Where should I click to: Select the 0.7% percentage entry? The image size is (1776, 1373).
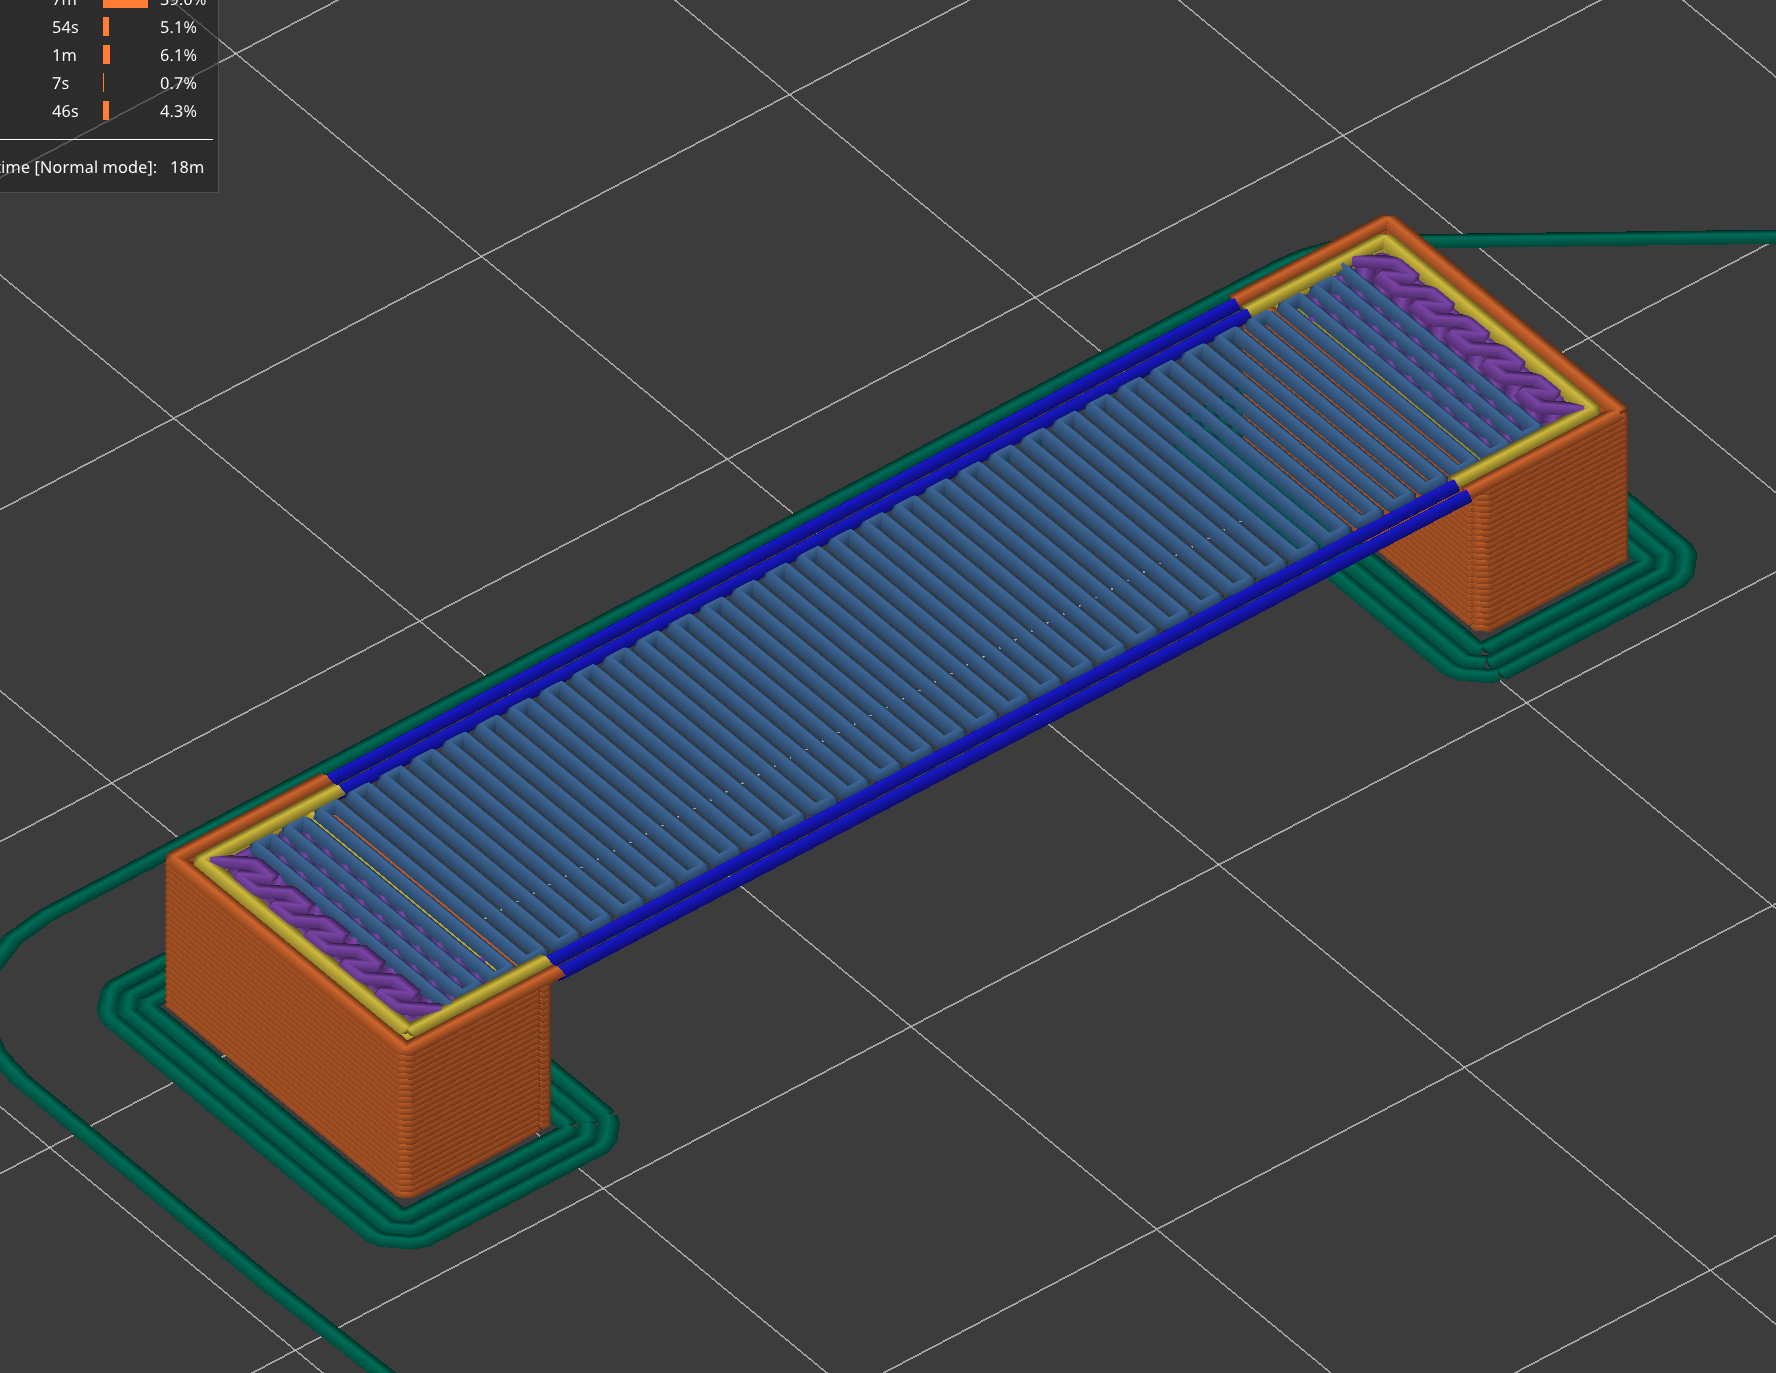[x=177, y=83]
